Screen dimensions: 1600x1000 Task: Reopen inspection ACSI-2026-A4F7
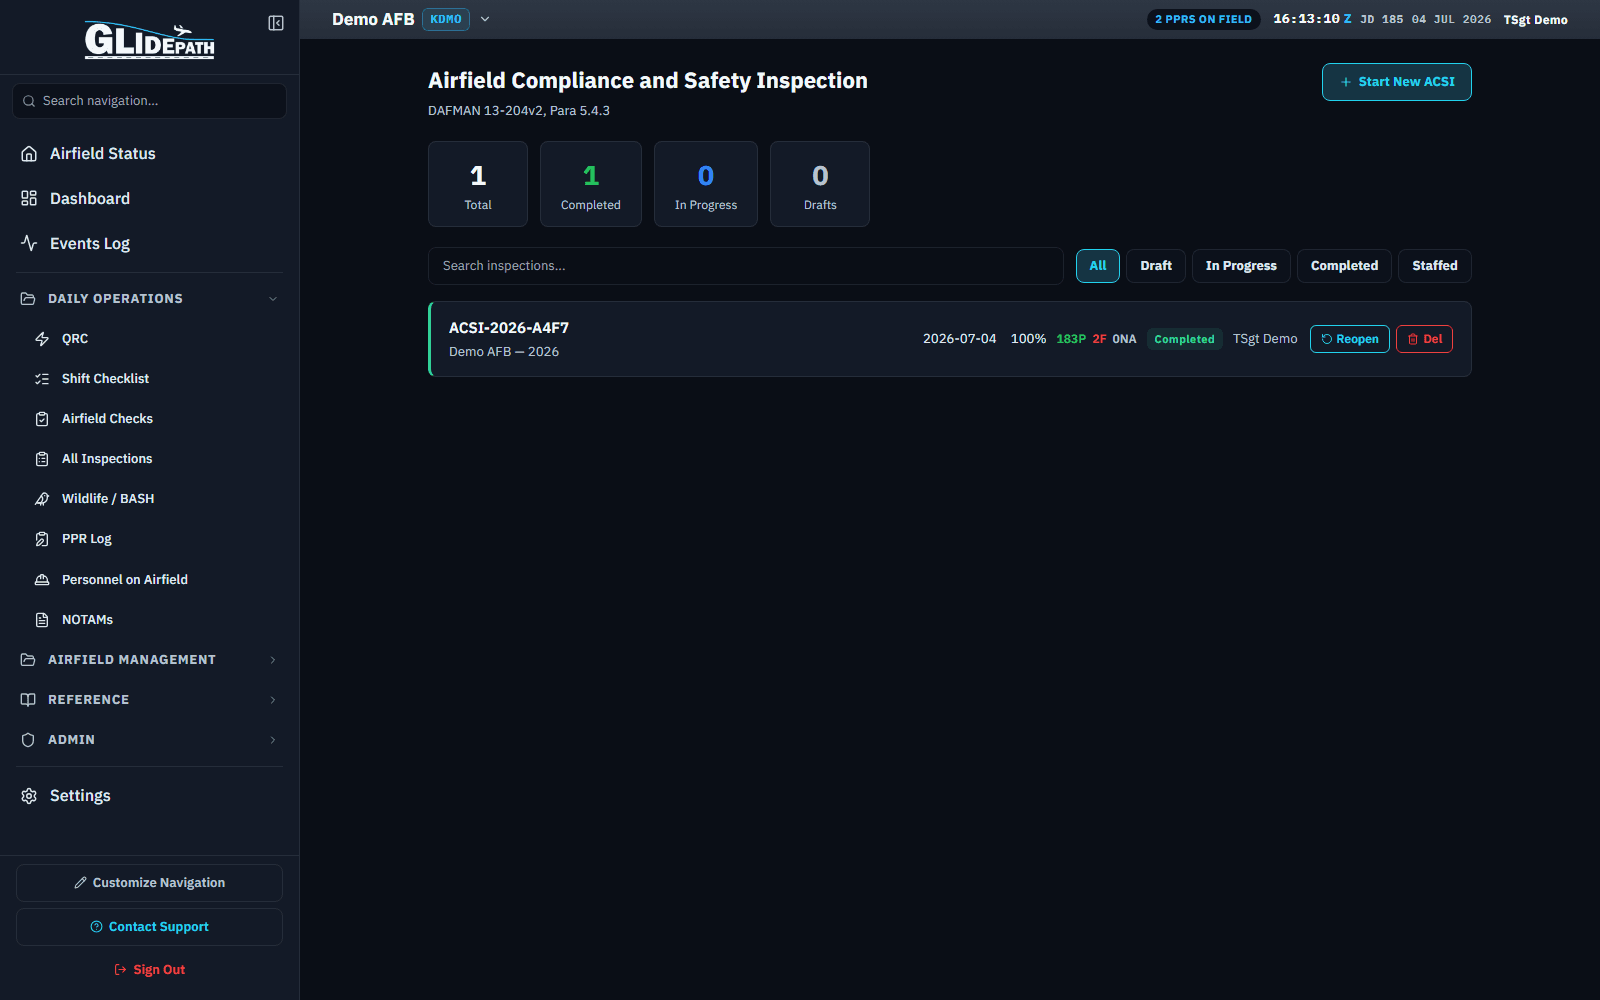(1350, 339)
